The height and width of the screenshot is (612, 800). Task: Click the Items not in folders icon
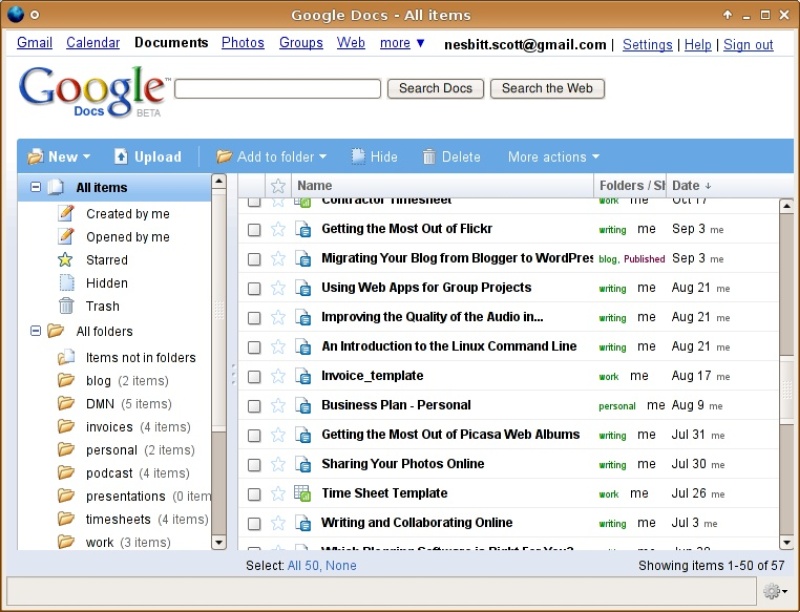pos(66,357)
